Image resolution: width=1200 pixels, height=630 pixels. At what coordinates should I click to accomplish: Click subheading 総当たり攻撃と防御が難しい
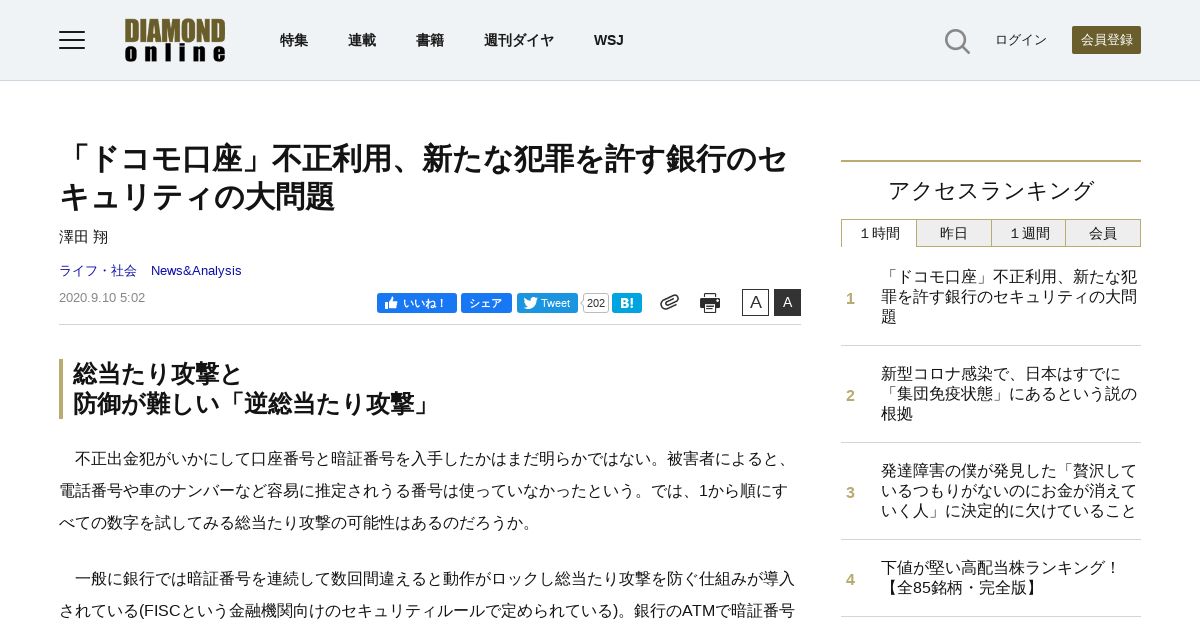coord(253,389)
